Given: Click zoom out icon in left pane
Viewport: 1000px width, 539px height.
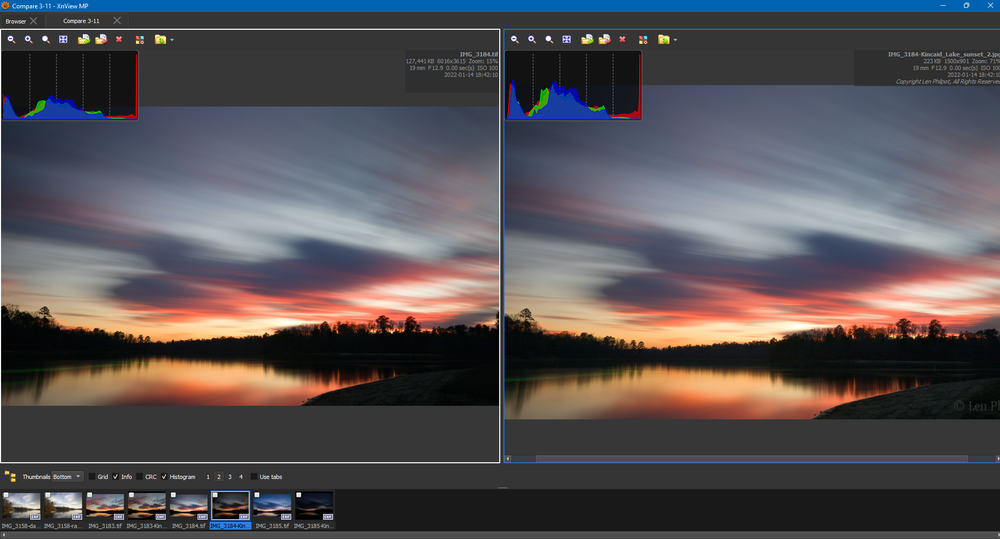Looking at the screenshot, I should (x=11, y=39).
